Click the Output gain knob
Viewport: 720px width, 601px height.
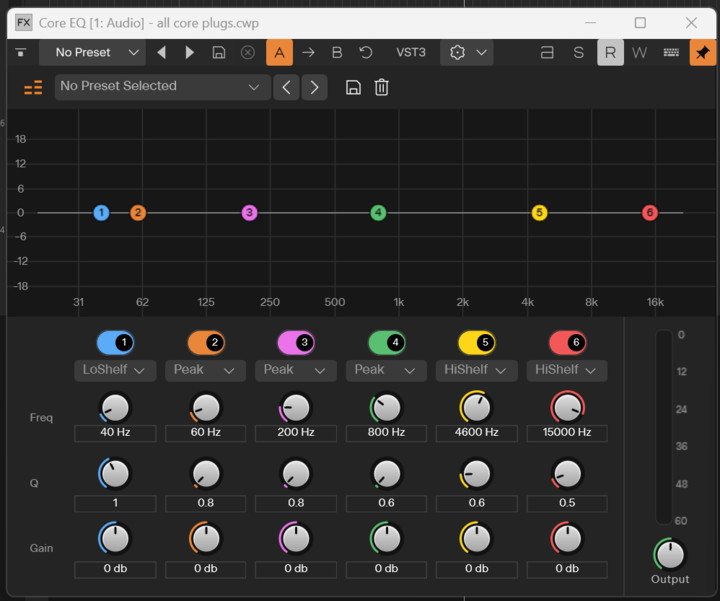click(x=670, y=554)
